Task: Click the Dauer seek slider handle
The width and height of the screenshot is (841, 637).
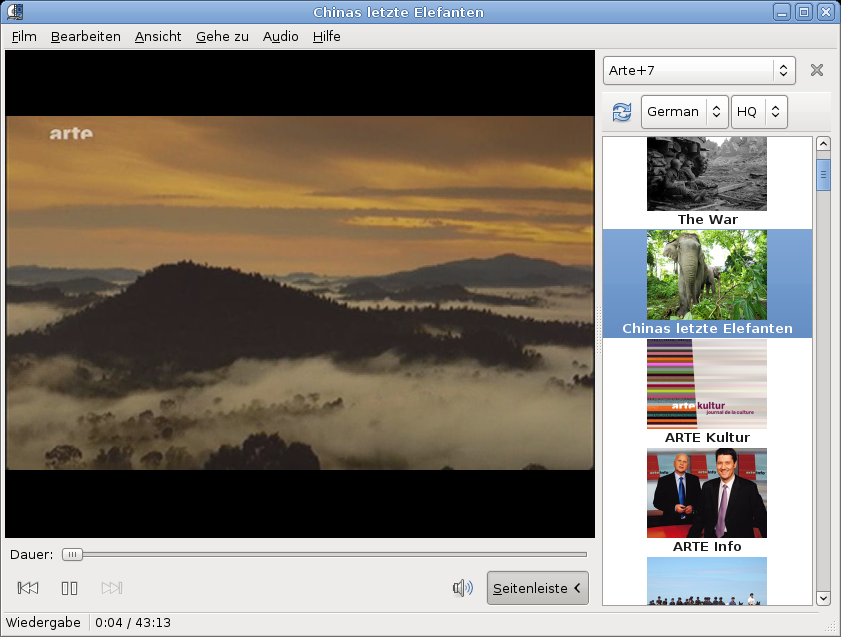Action: click(72, 554)
